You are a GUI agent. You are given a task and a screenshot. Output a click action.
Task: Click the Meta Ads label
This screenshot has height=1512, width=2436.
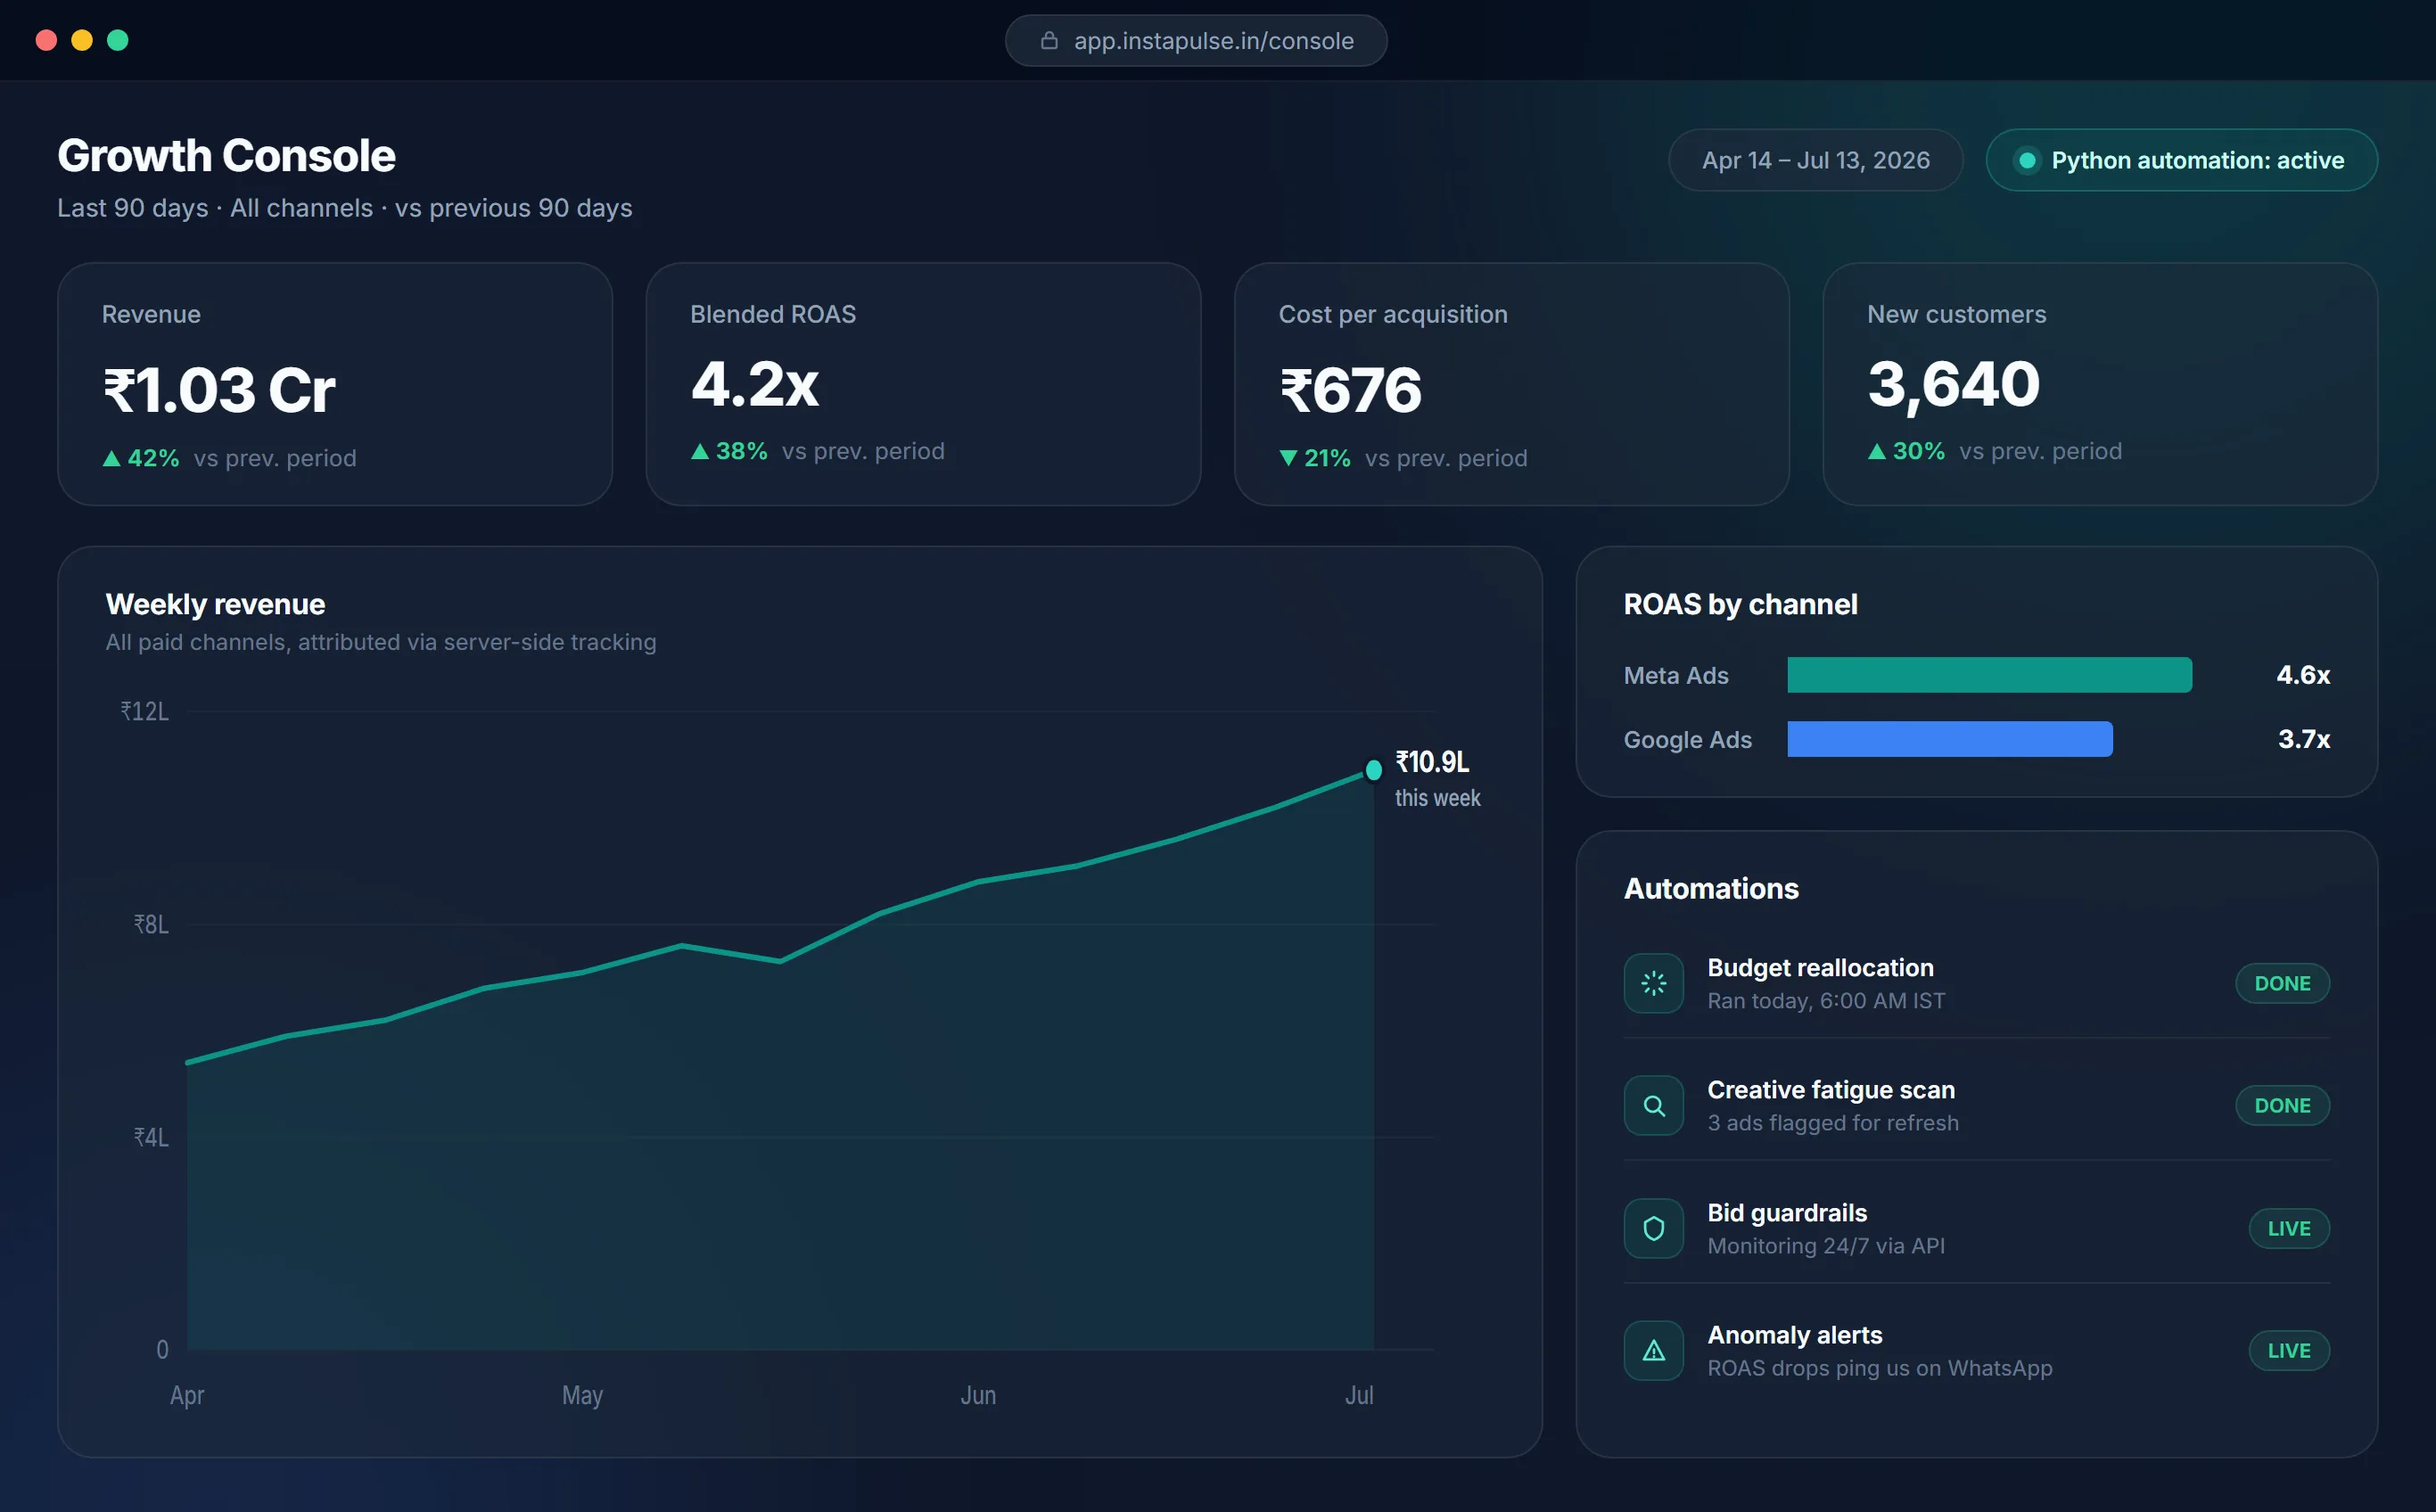click(x=1676, y=675)
